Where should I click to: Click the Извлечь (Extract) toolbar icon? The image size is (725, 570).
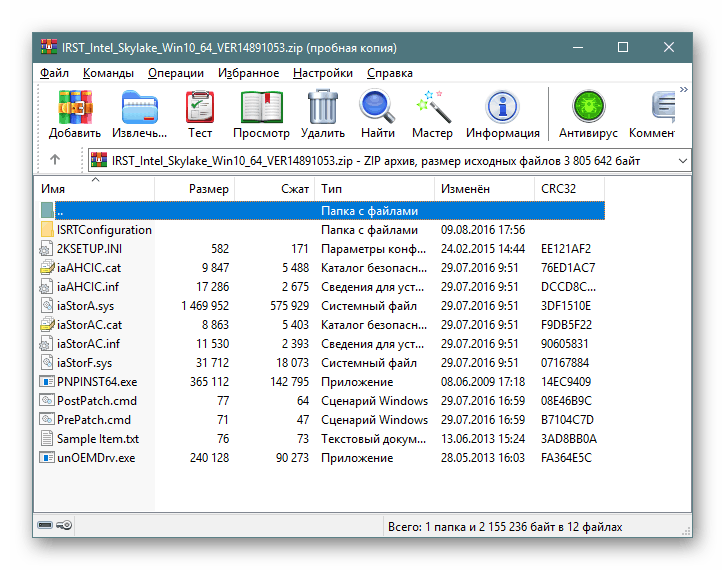[140, 108]
